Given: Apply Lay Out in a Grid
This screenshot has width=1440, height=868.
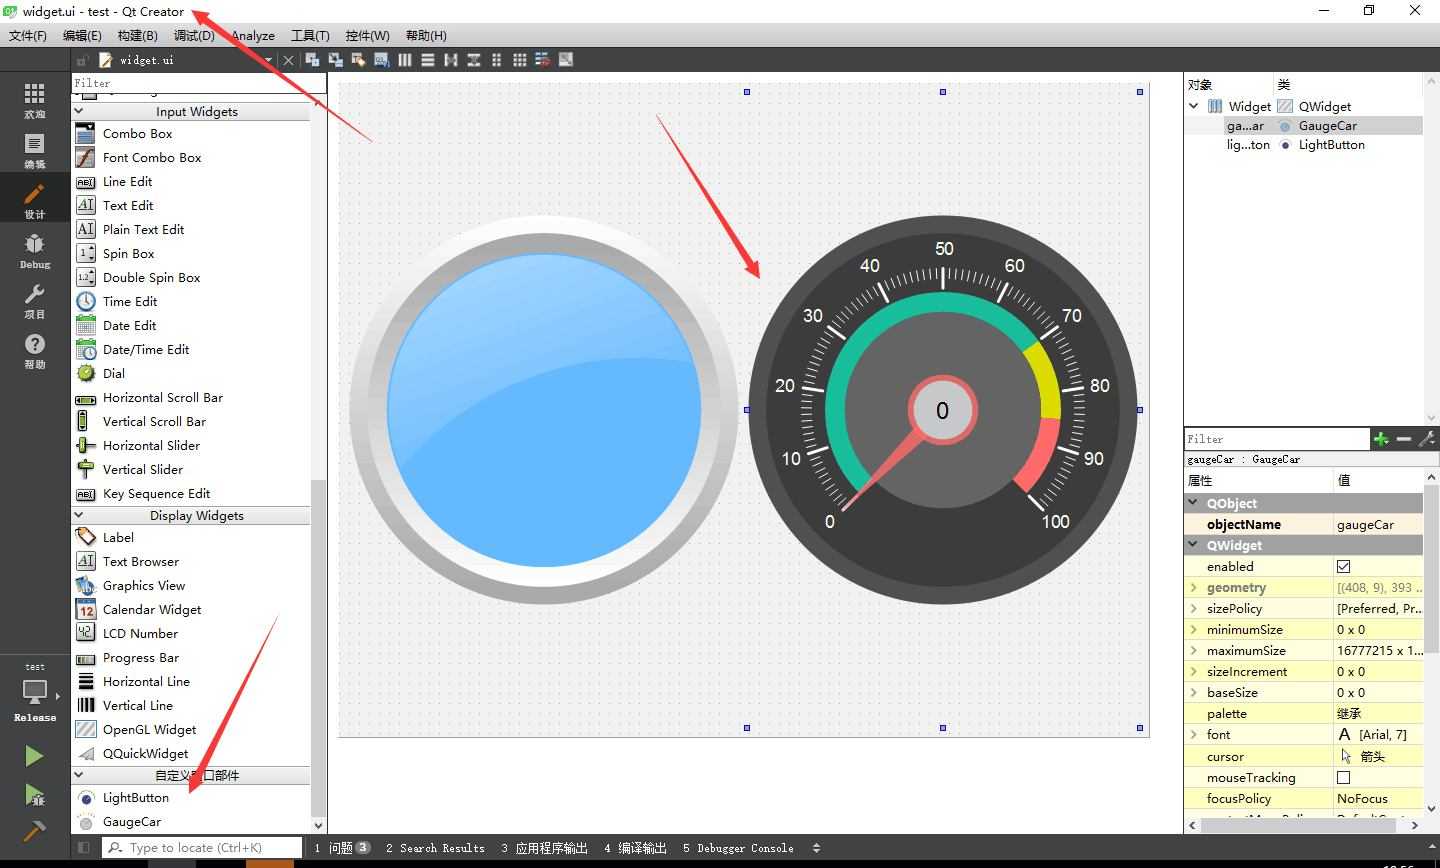Looking at the screenshot, I should pyautogui.click(x=520, y=60).
